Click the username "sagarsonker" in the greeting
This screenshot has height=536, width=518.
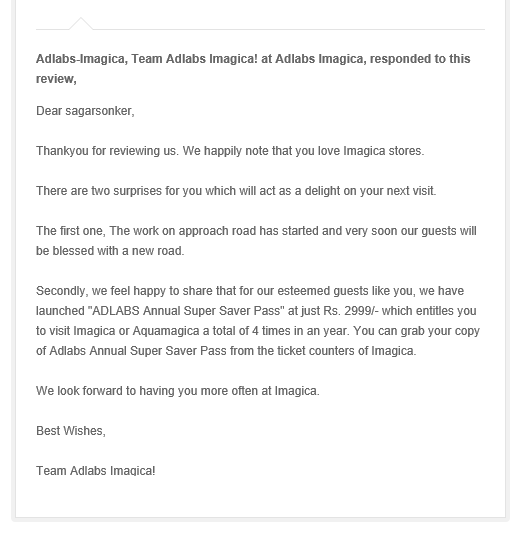98,111
